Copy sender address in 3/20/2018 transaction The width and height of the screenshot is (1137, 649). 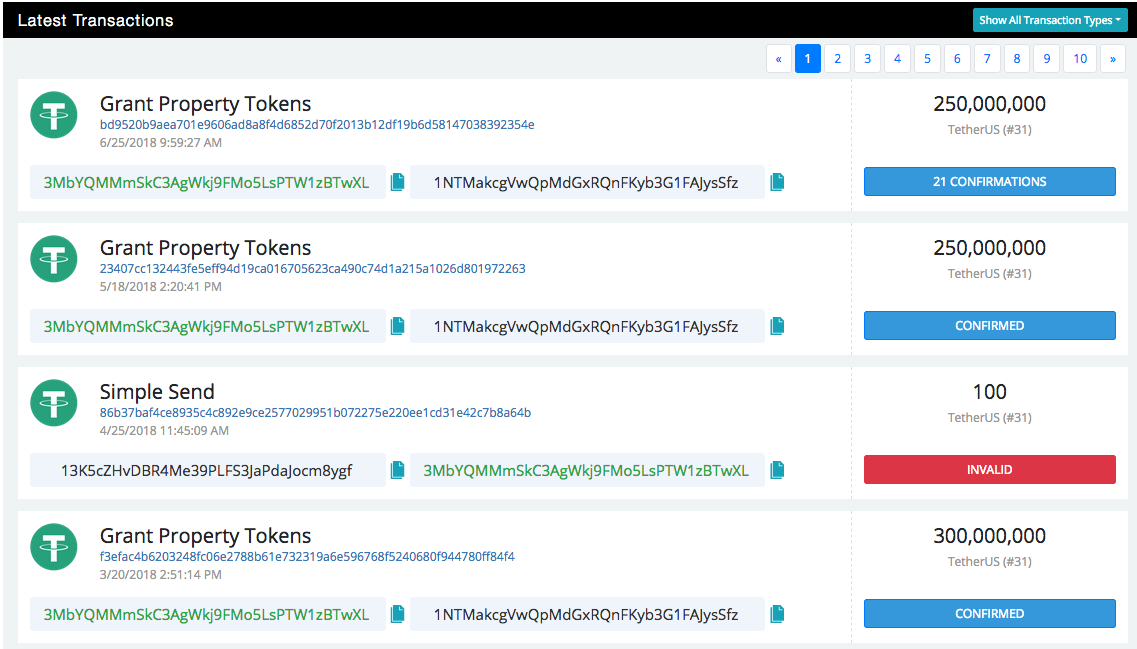397,614
